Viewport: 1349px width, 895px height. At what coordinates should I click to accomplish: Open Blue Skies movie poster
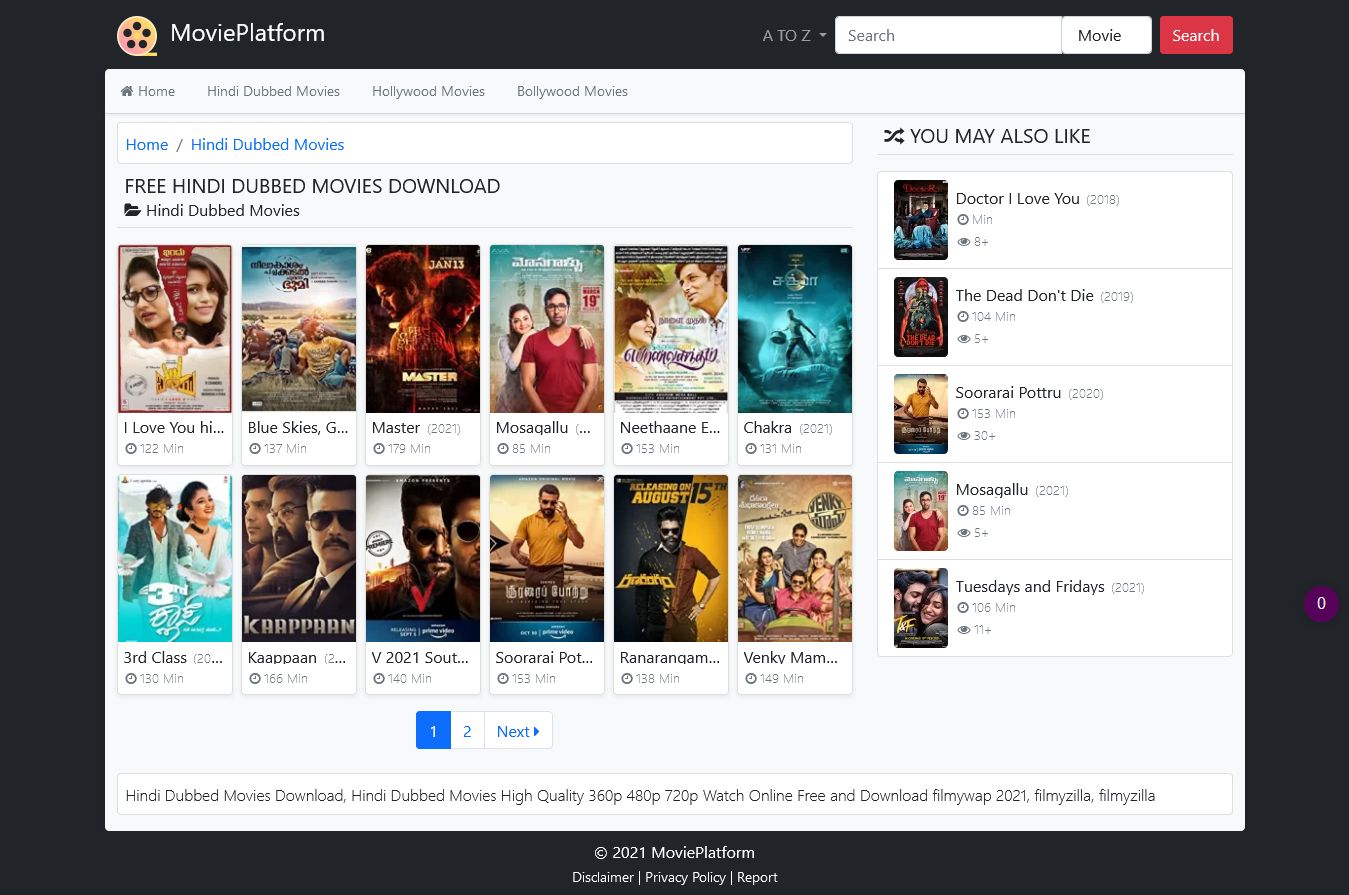pos(299,329)
